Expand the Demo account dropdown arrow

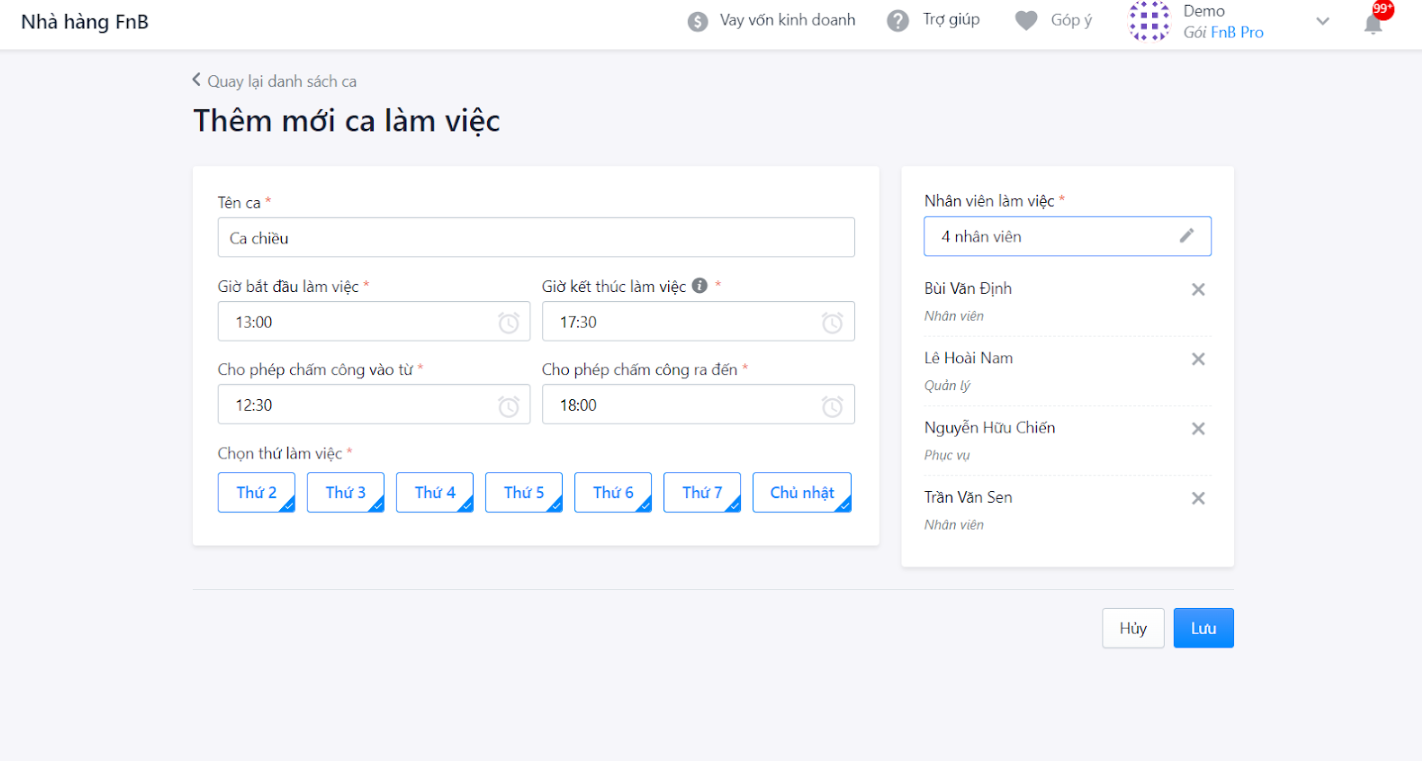tap(1323, 22)
